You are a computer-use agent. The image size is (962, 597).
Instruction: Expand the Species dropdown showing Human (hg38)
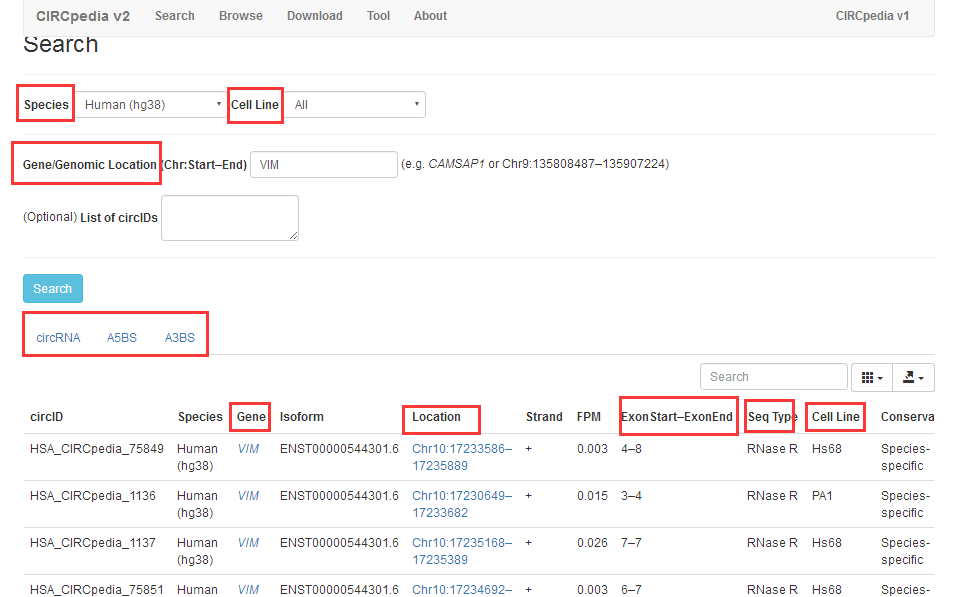[x=152, y=104]
